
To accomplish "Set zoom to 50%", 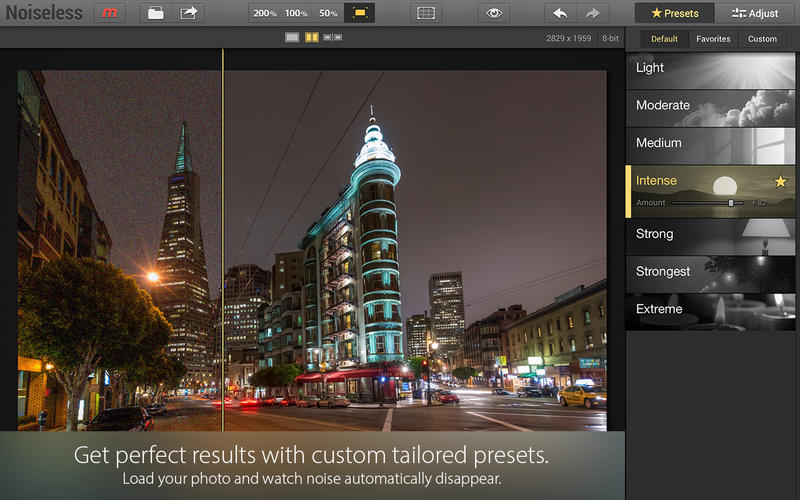I will (328, 13).
